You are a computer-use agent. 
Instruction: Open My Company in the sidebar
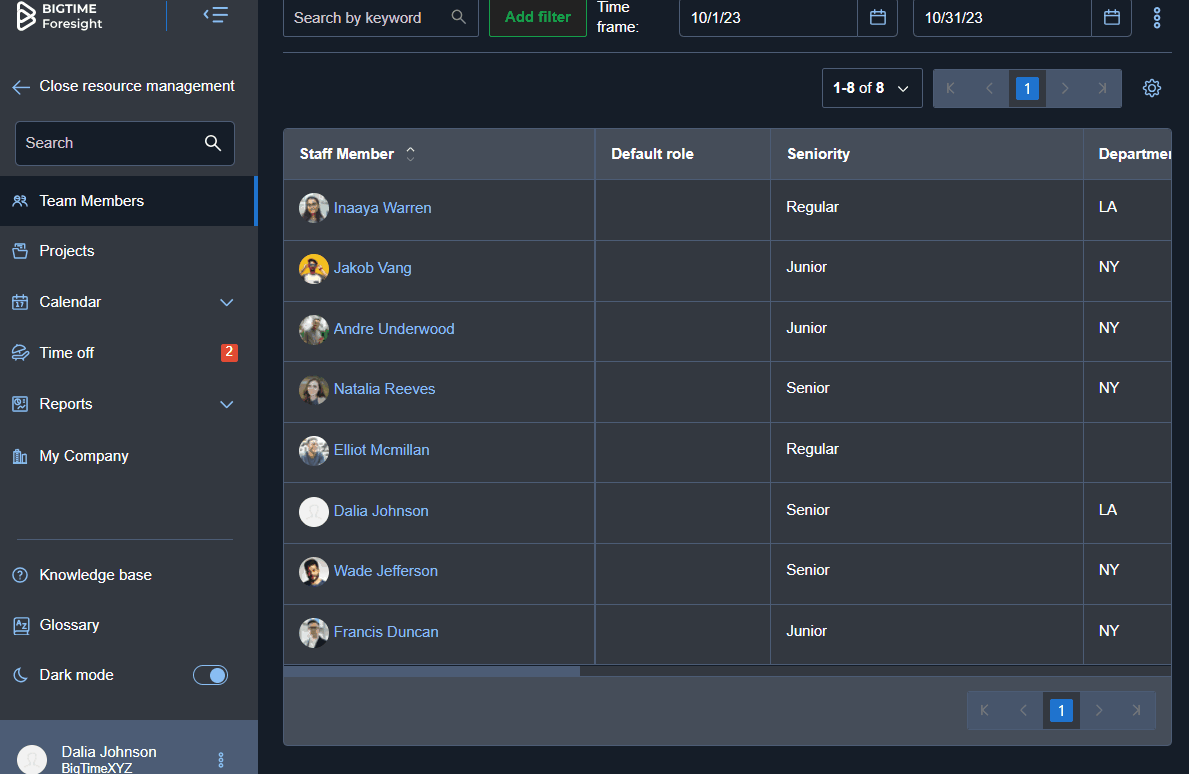[x=84, y=456]
